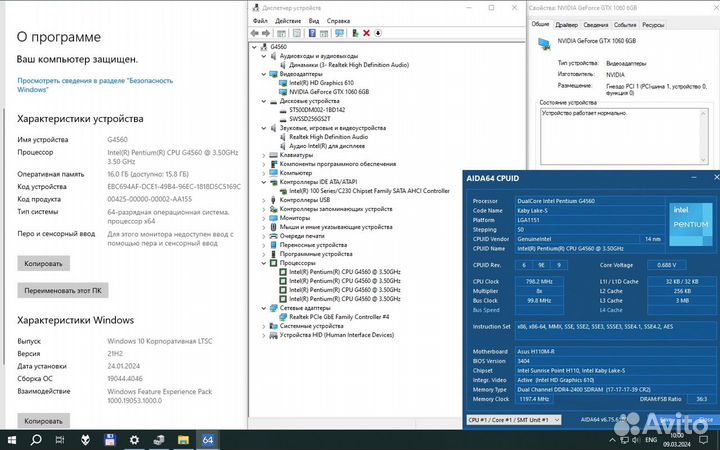
Task: Select the Общие tab in Properties
Action: [x=540, y=24]
